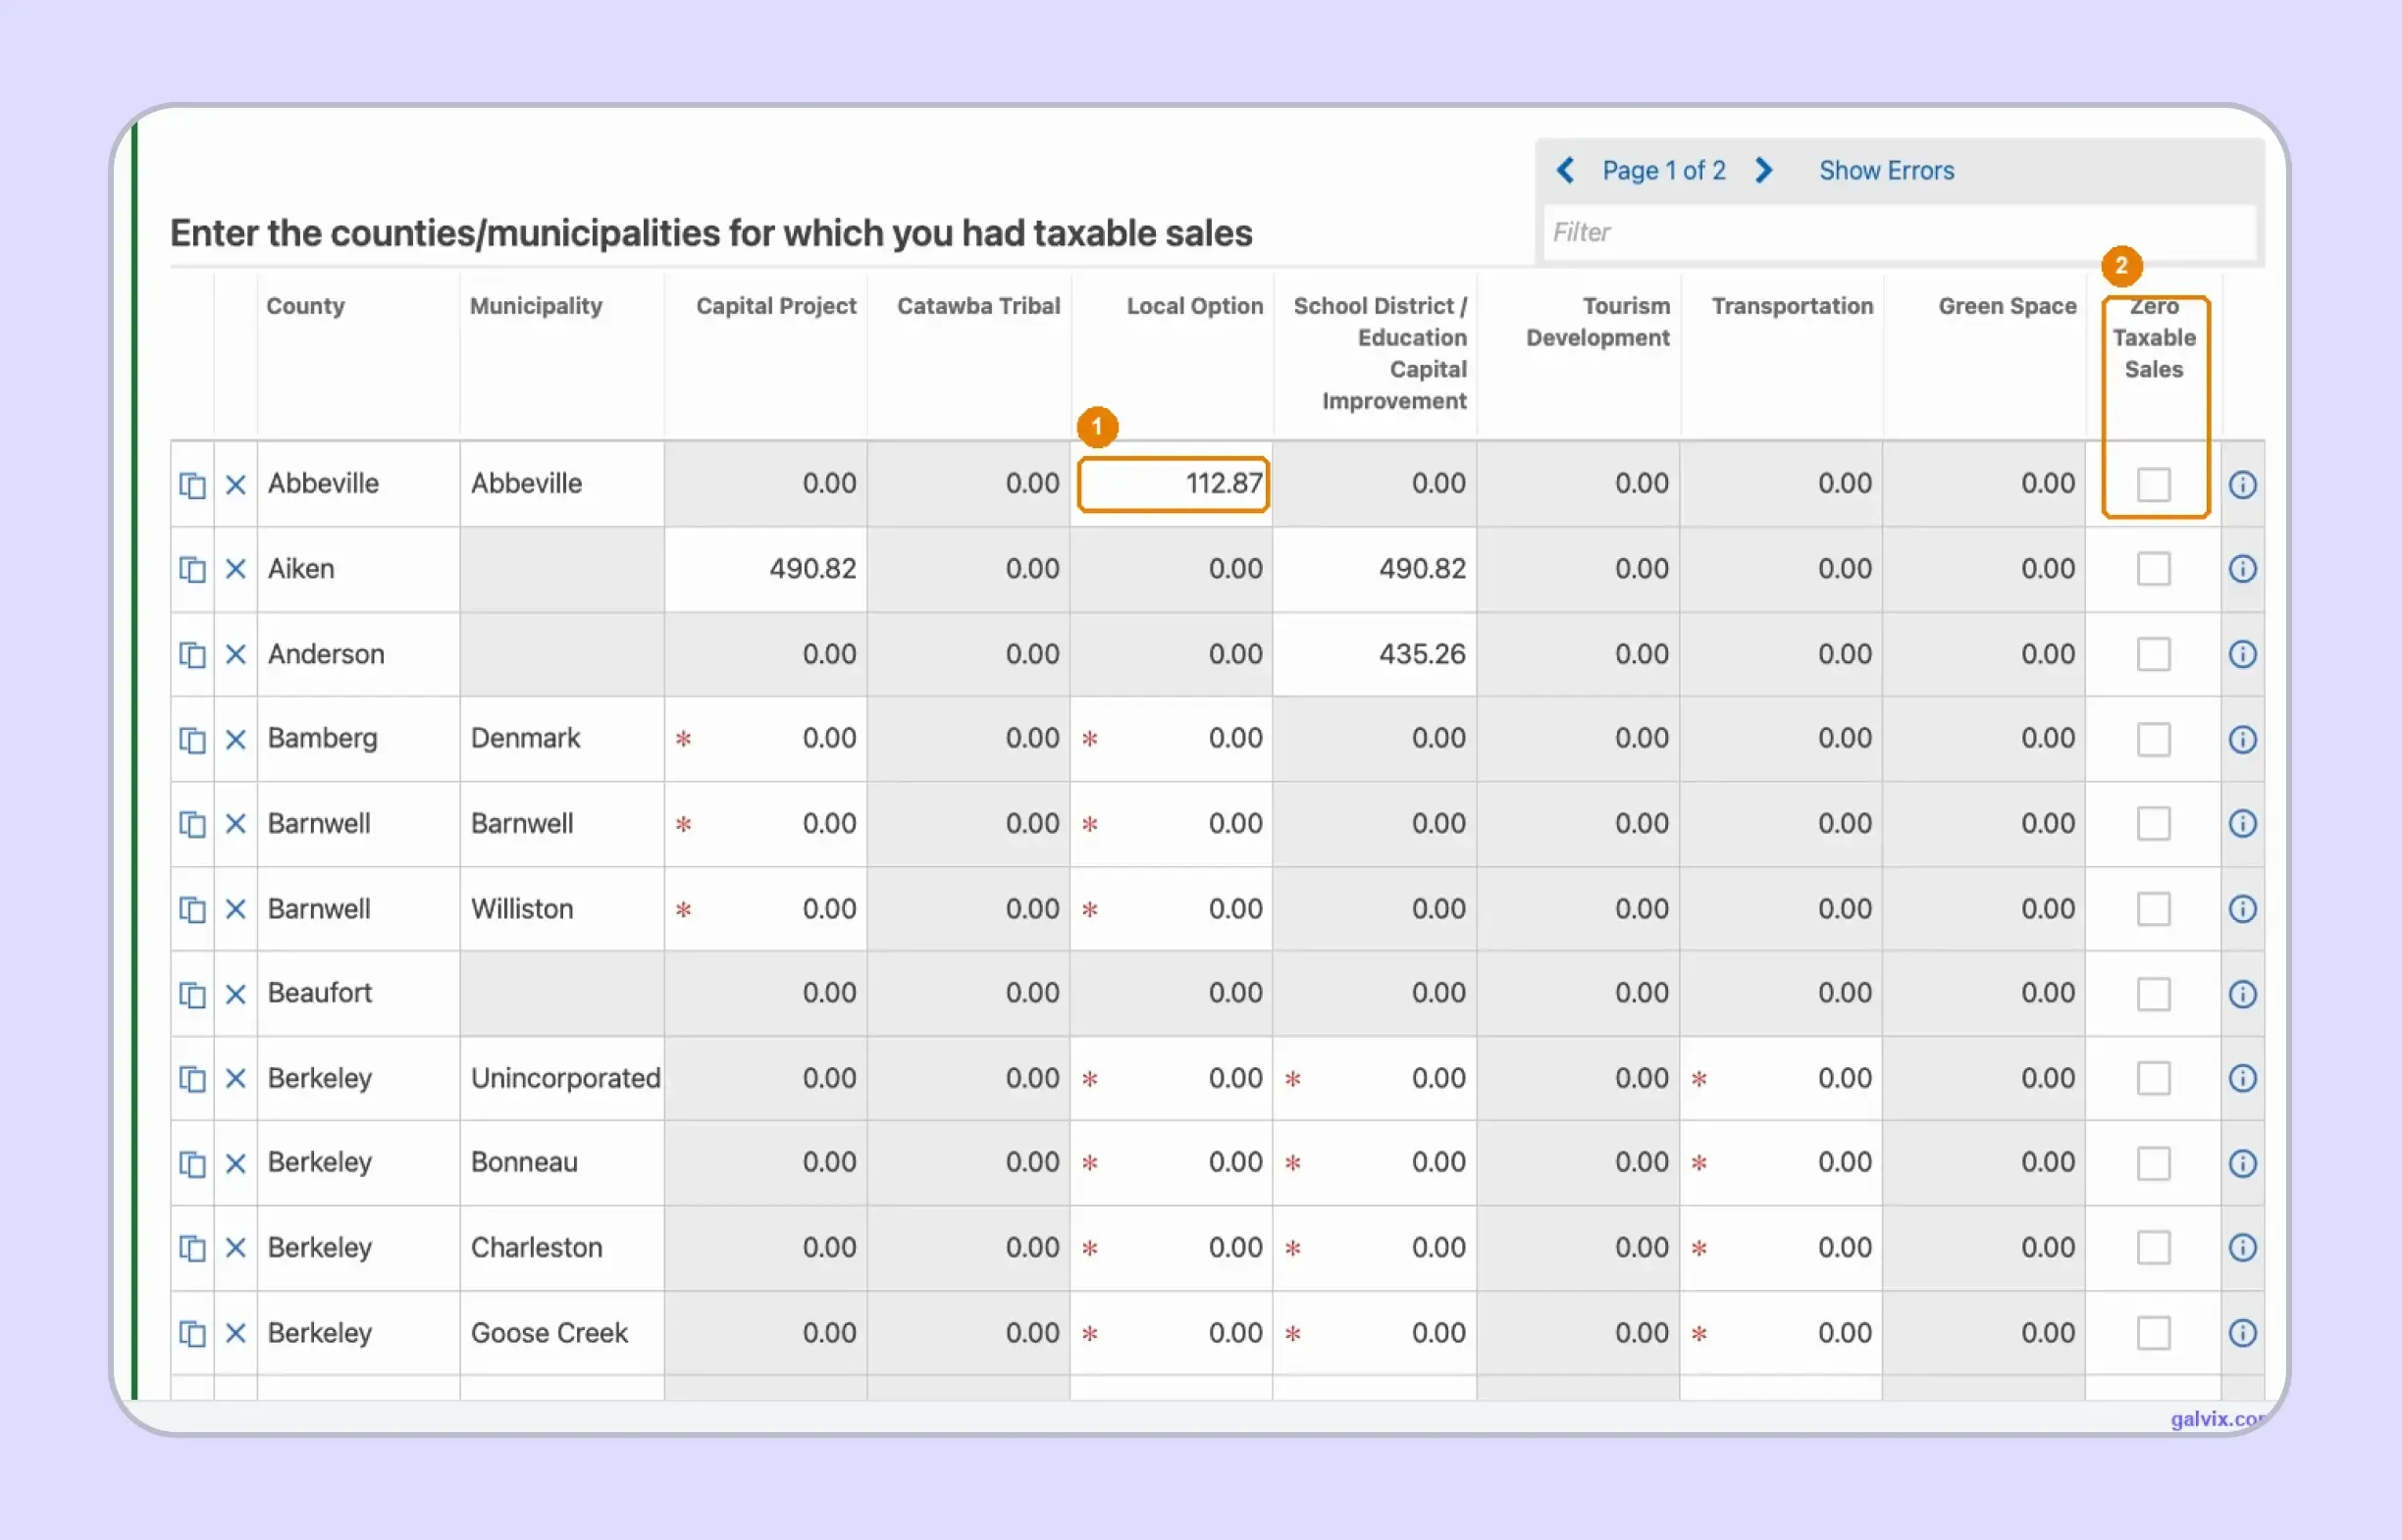Check Zero Taxable Sales for Berkeley Bonneau

tap(2154, 1163)
